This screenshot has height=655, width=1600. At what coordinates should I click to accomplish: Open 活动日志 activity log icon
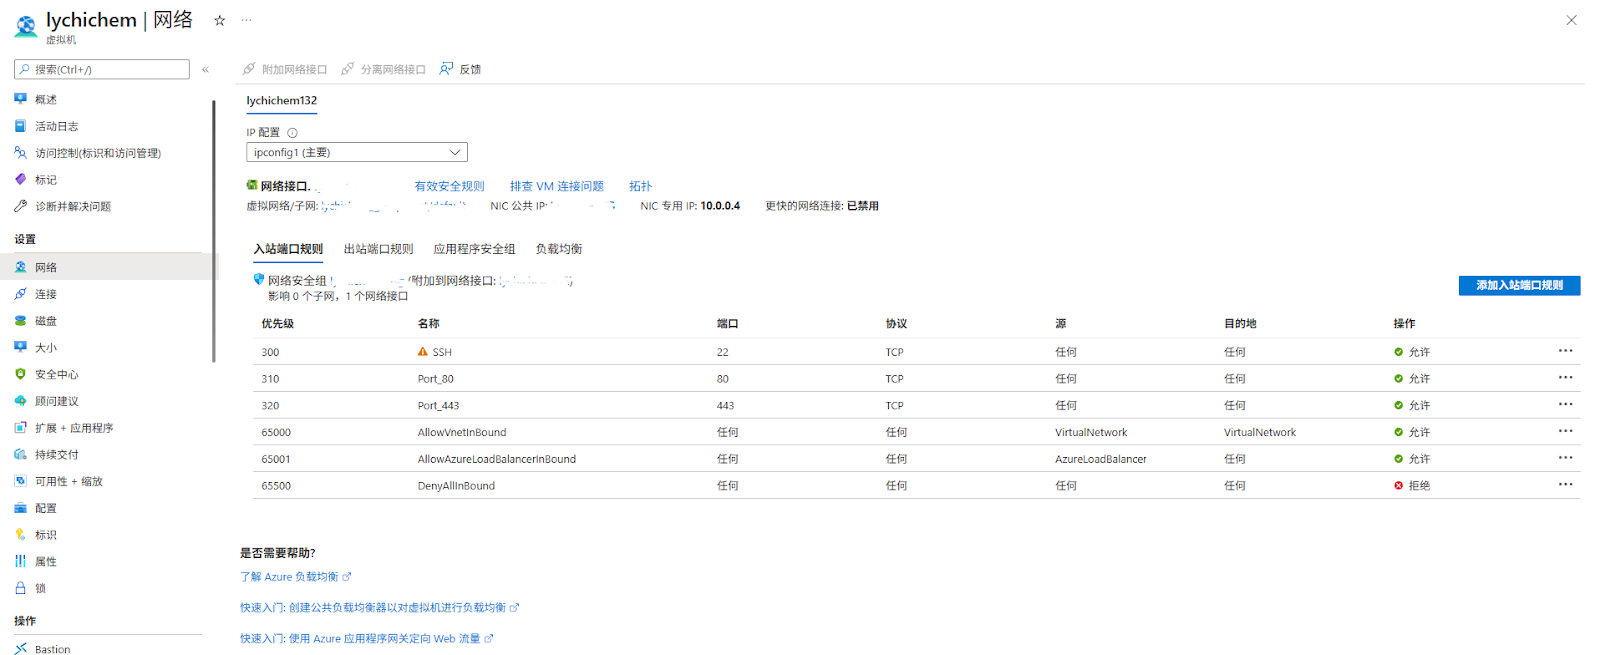click(x=20, y=126)
